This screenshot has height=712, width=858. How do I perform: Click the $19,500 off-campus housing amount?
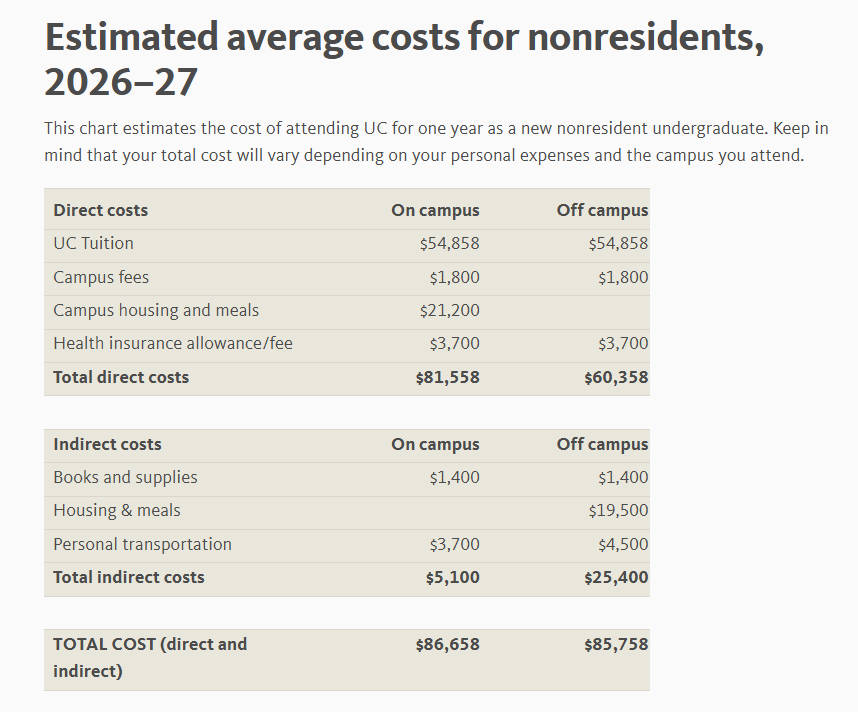[618, 510]
